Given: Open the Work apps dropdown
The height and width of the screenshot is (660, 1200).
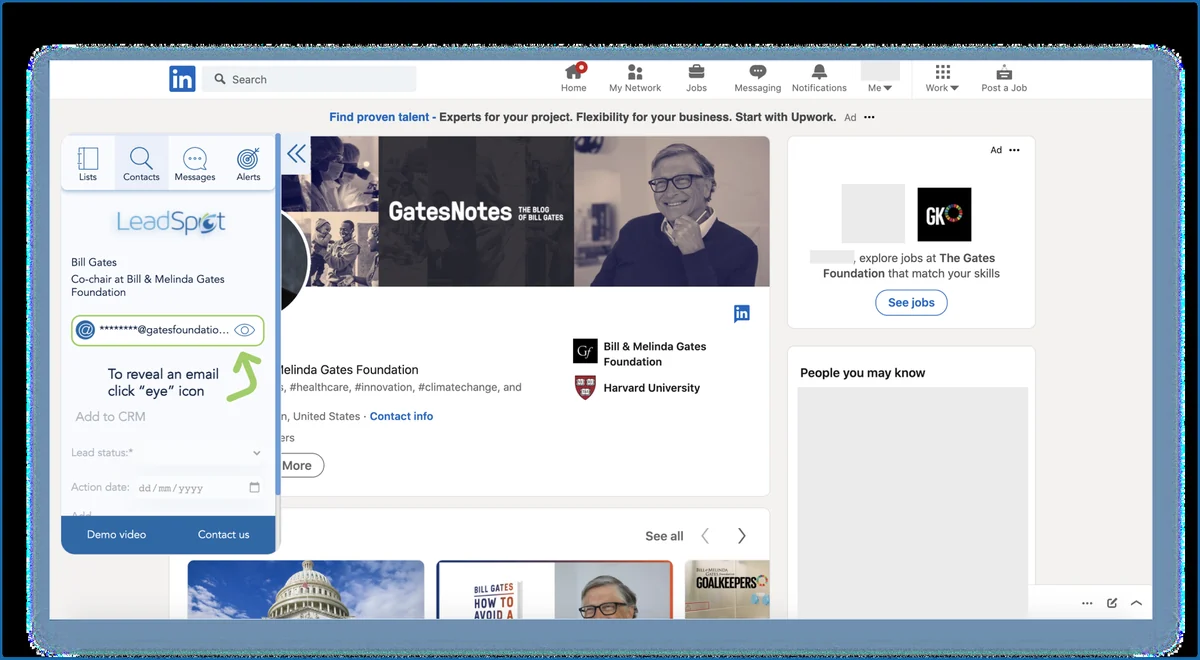Looking at the screenshot, I should click(942, 78).
